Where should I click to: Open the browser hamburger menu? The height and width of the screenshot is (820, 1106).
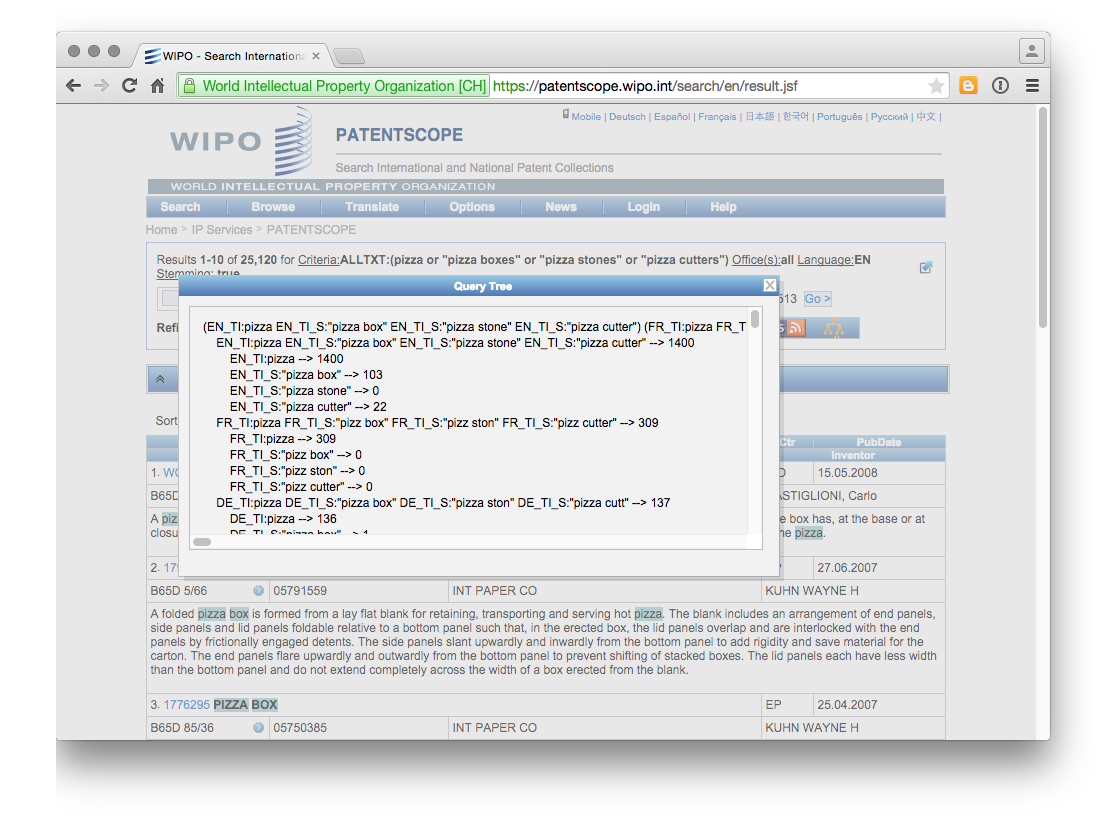[1032, 86]
